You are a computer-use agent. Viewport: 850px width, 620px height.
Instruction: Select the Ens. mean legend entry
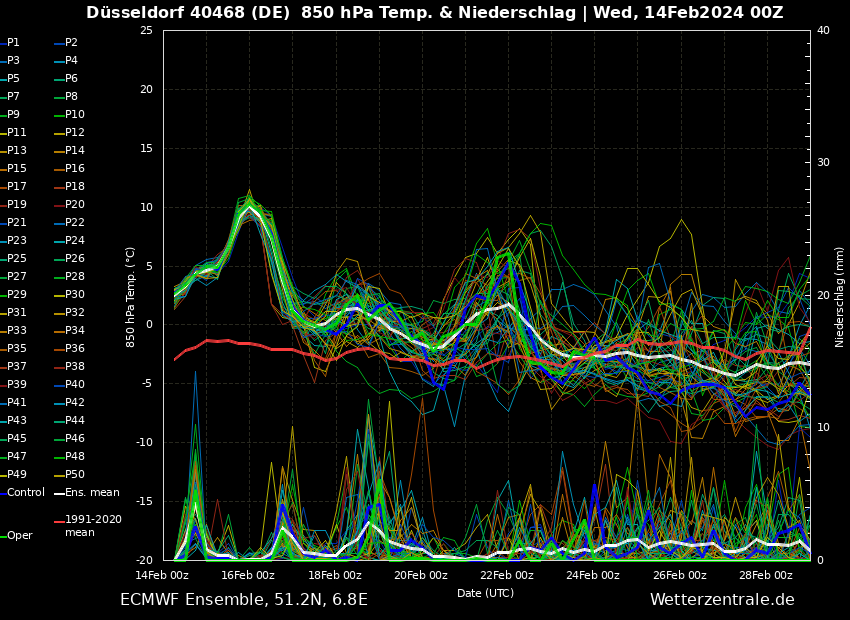92,493
